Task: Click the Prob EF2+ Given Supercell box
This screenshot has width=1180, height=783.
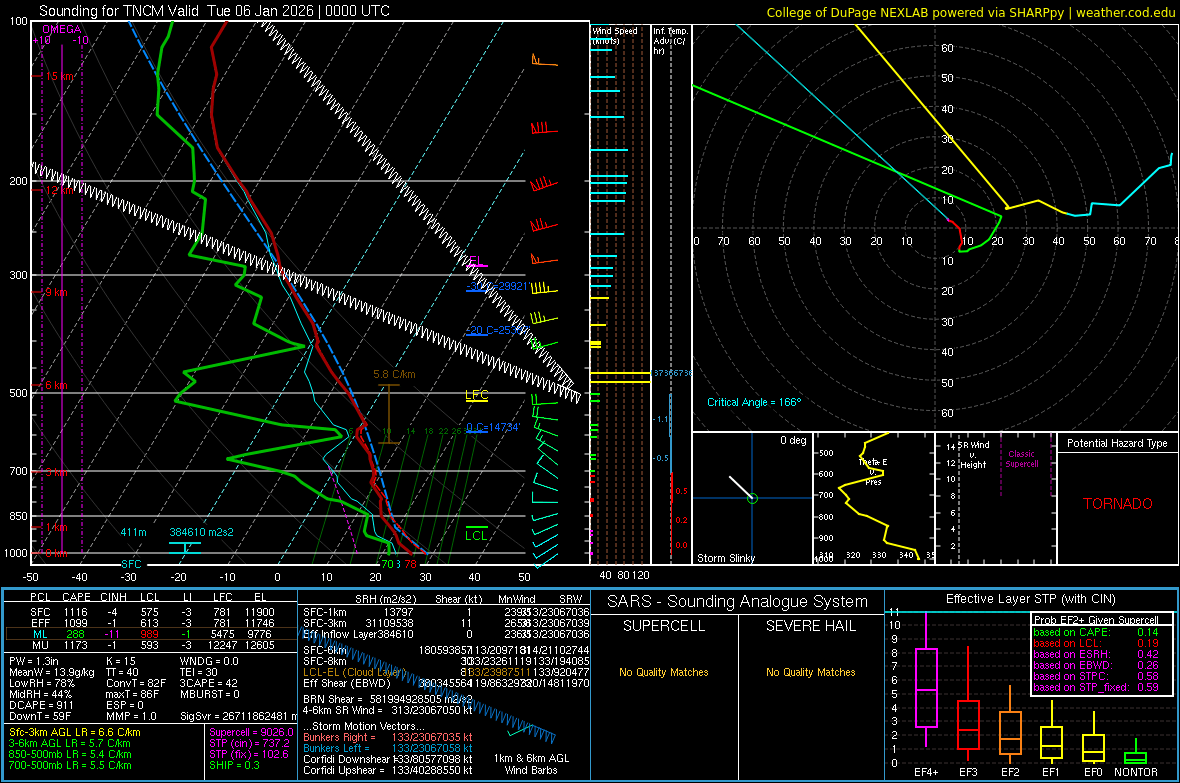Action: [x=1097, y=654]
